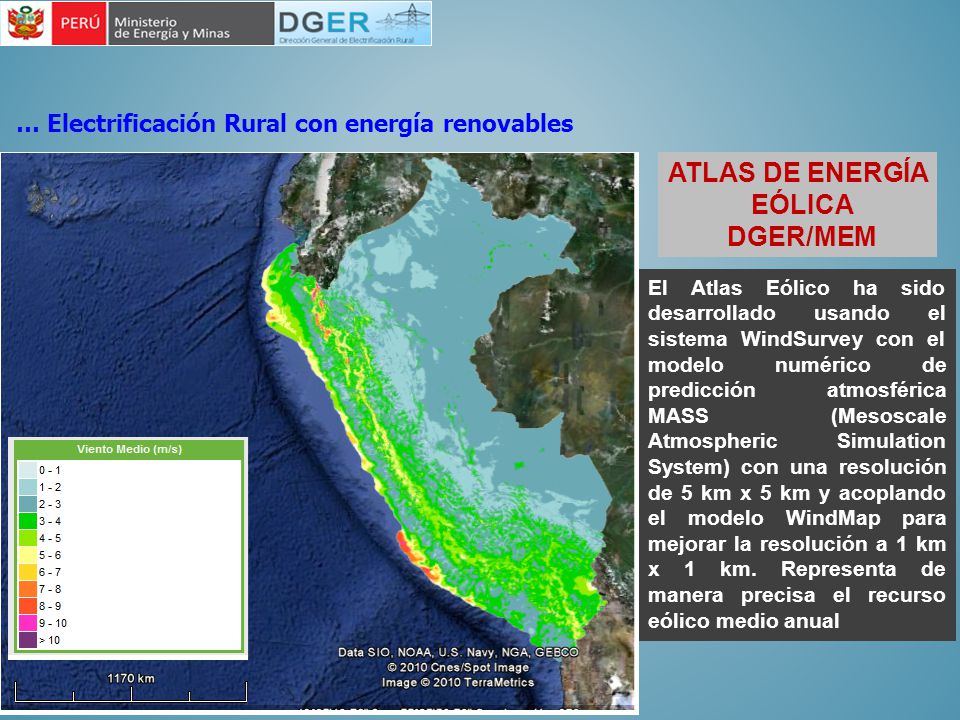Click the 9 - 10 magenta swatch
Viewport: 960px width, 720px height.
pos(28,623)
